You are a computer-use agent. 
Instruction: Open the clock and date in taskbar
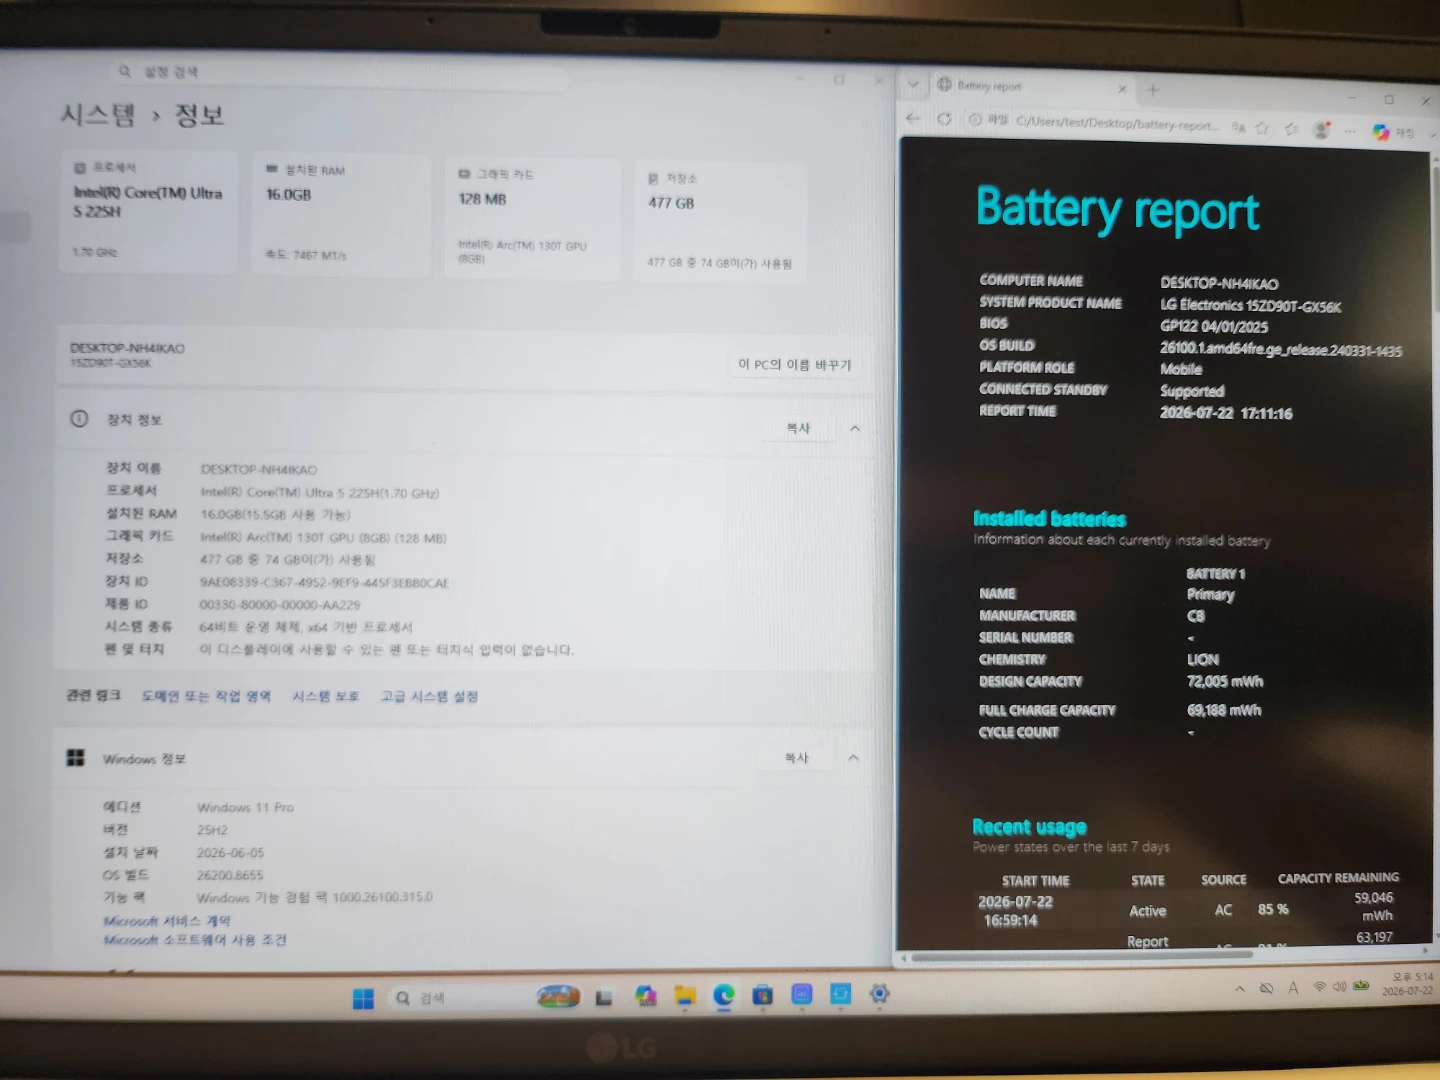pos(1408,983)
